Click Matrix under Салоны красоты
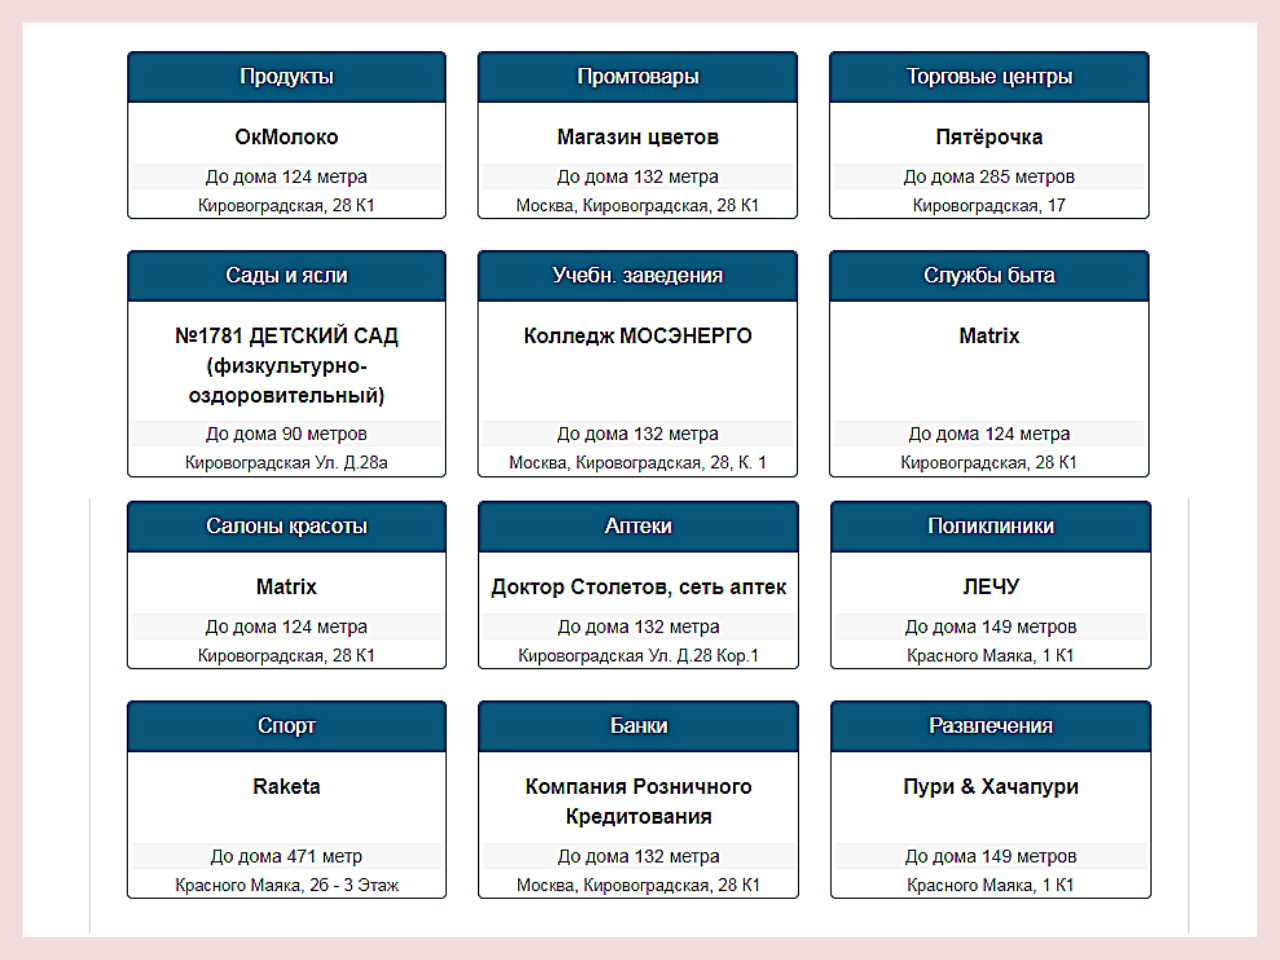 [x=286, y=587]
